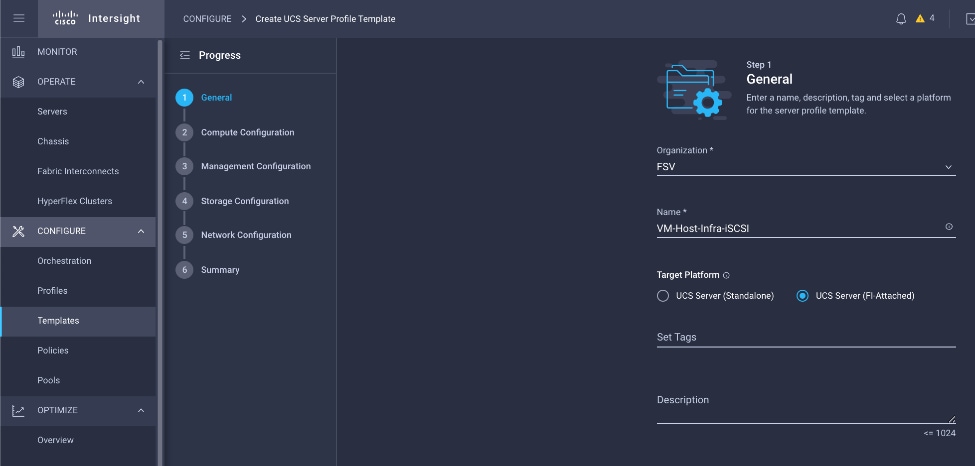This screenshot has width=975, height=466.
Task: Click the Operate cube icon
Action: pyautogui.click(x=18, y=82)
